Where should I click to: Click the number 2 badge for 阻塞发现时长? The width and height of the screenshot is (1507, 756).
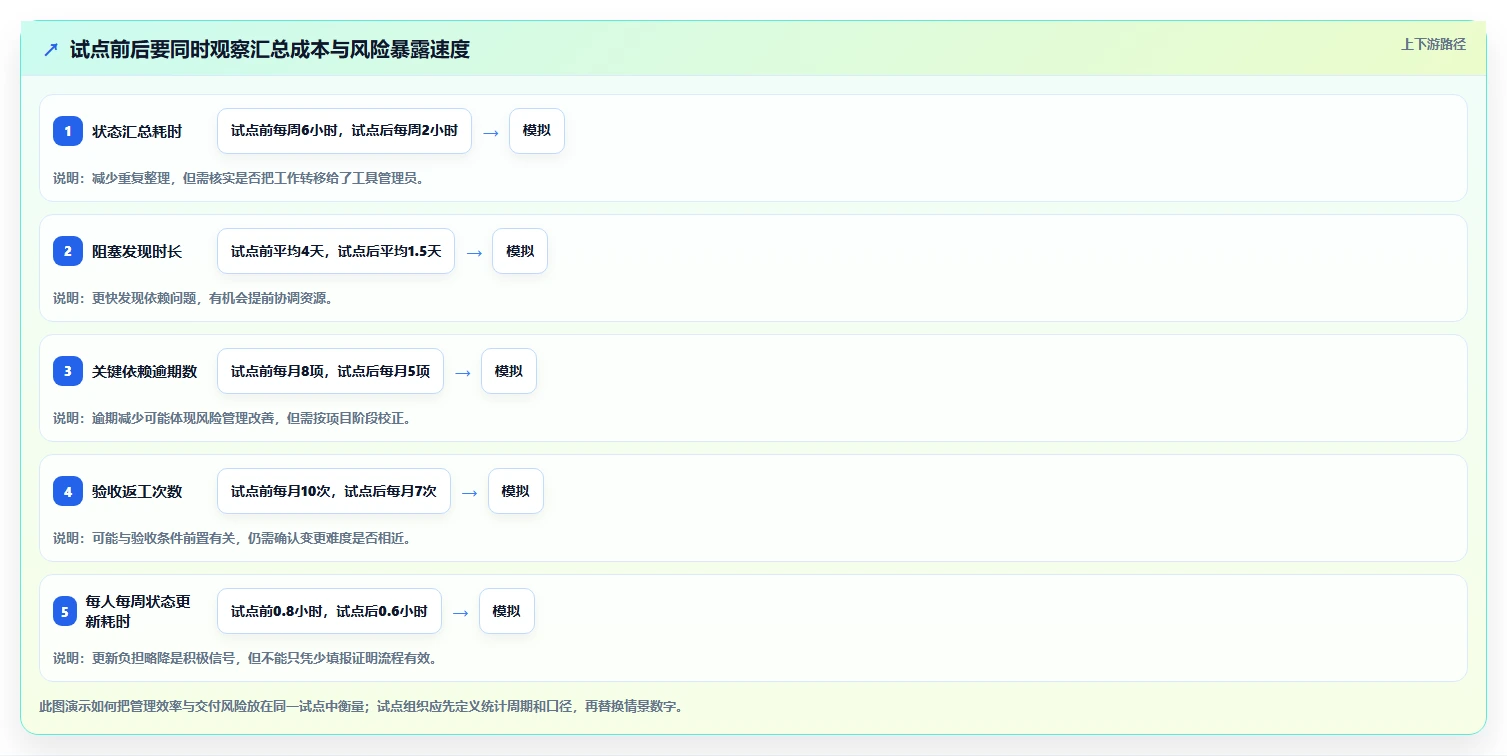(x=68, y=251)
